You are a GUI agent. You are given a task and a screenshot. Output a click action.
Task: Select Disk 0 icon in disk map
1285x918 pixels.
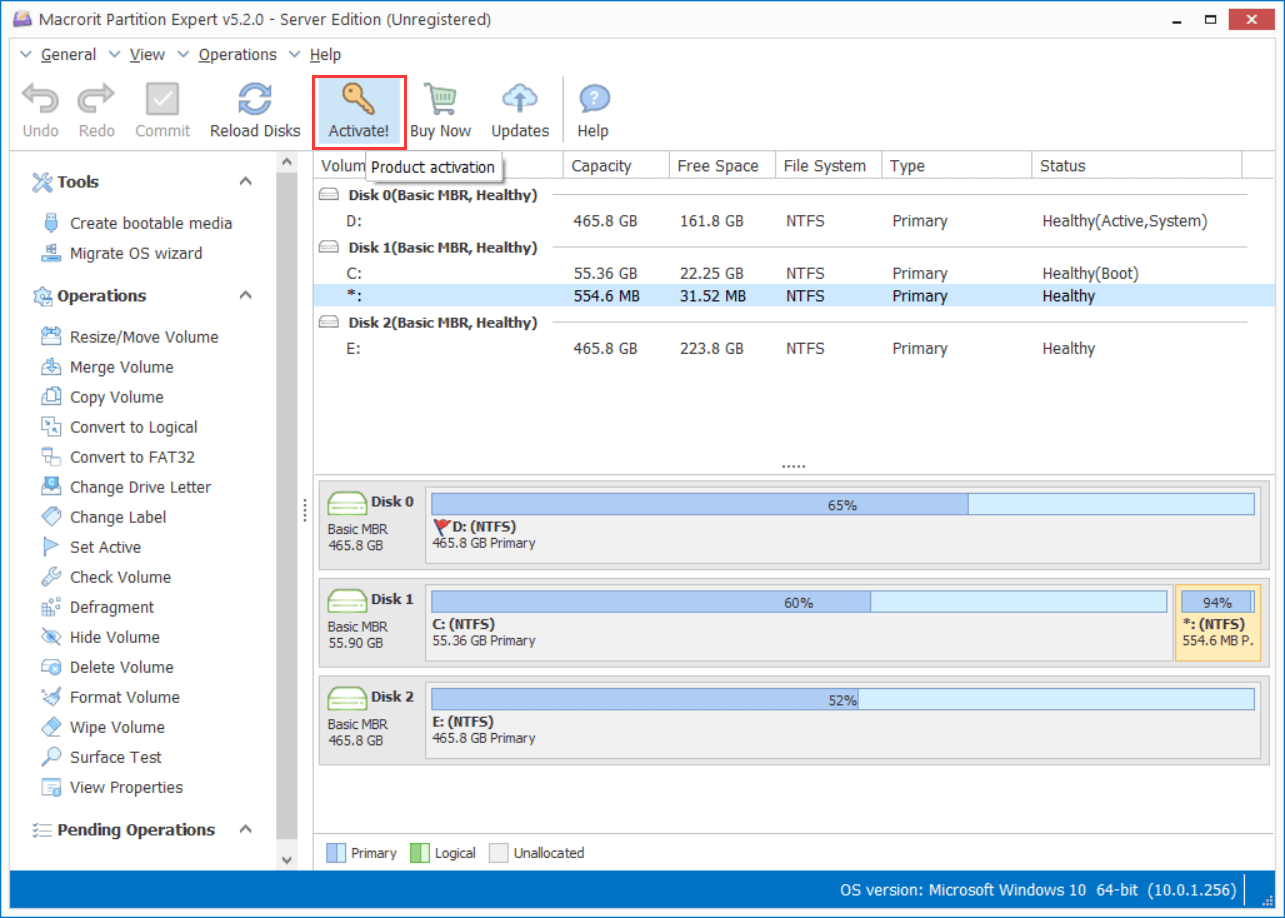coord(348,504)
